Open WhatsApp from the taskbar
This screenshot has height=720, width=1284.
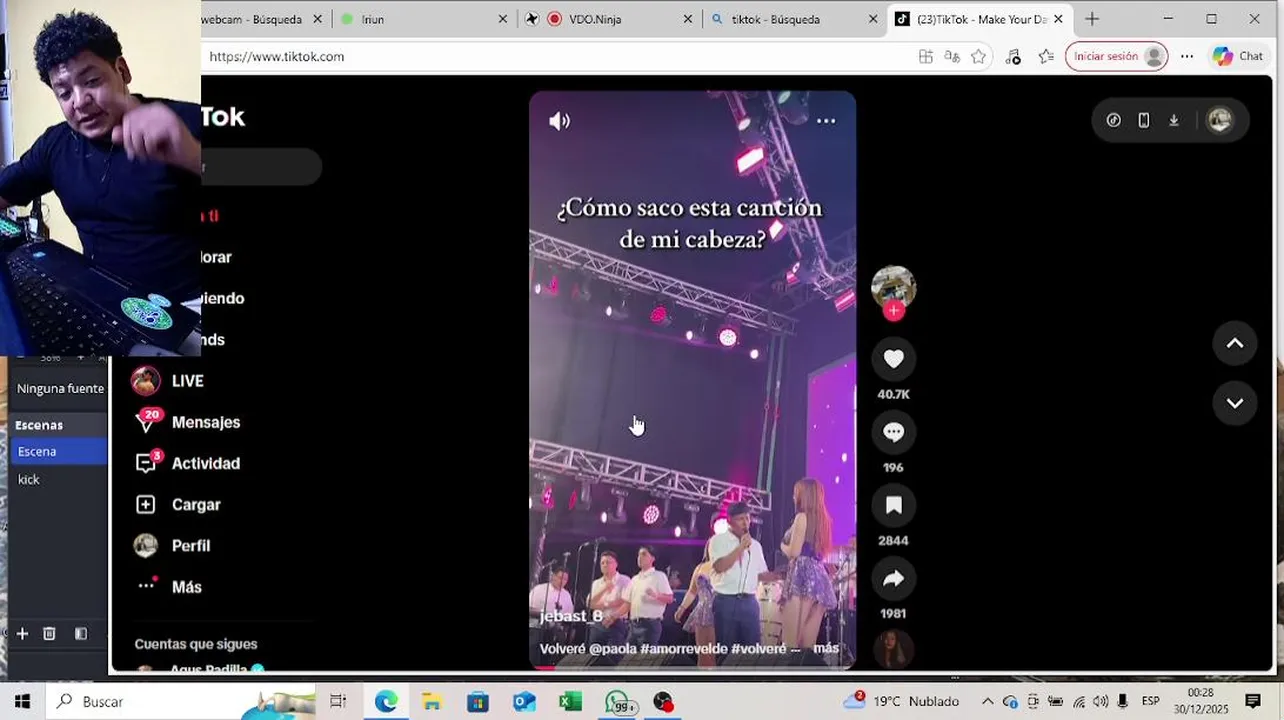(620, 702)
